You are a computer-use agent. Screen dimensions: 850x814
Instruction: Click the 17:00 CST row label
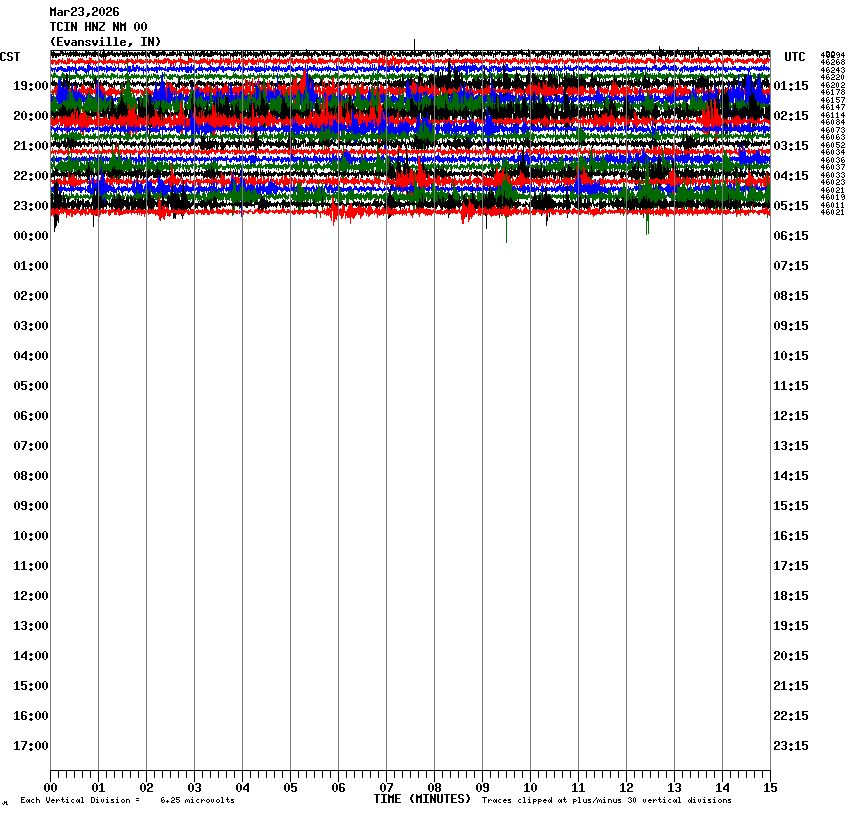point(31,746)
